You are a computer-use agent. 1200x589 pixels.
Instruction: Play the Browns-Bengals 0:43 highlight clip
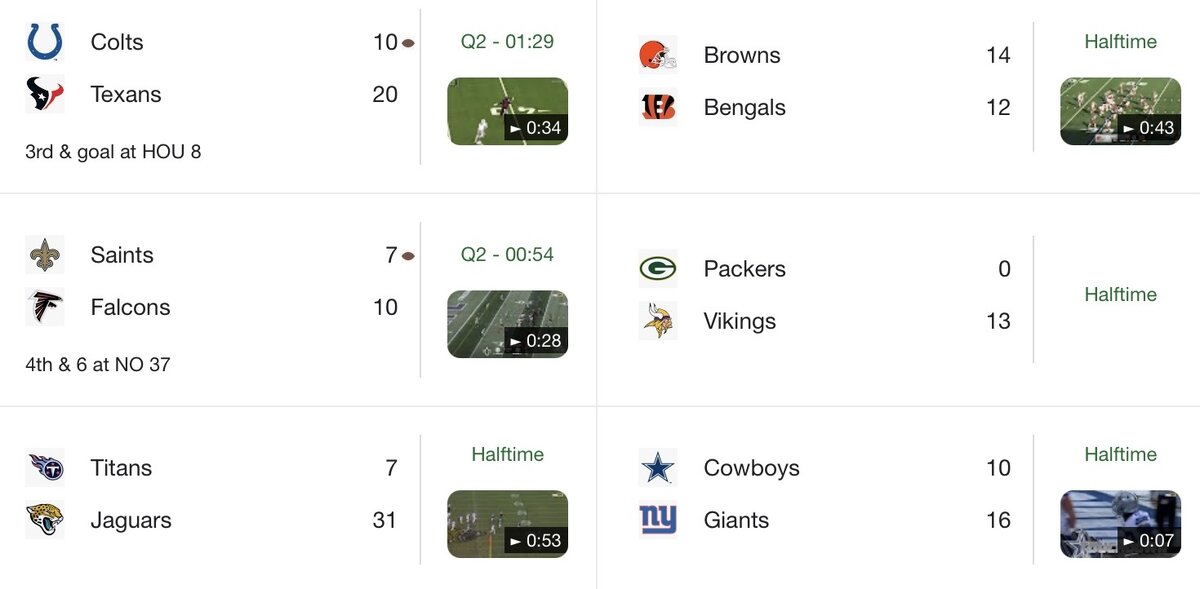click(x=1120, y=111)
